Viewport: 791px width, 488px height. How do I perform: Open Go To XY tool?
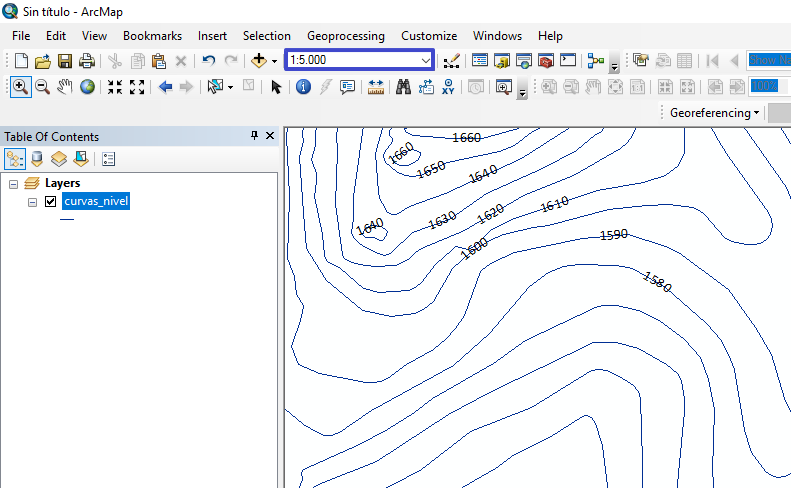(x=449, y=87)
